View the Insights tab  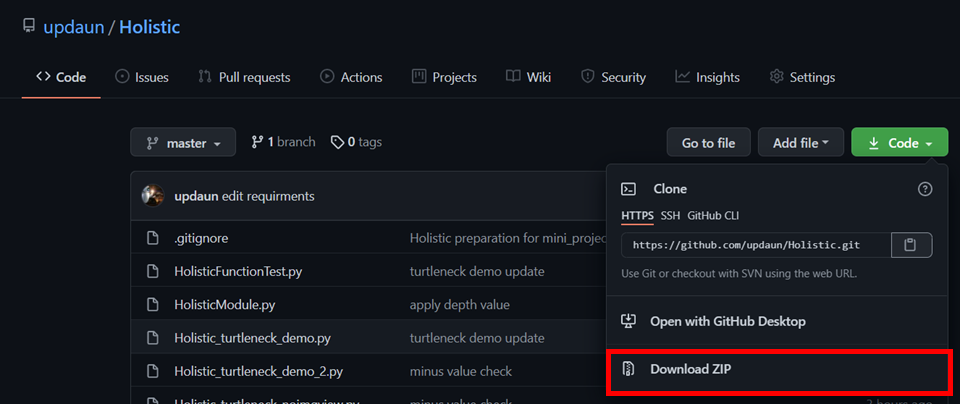pyautogui.click(x=708, y=77)
